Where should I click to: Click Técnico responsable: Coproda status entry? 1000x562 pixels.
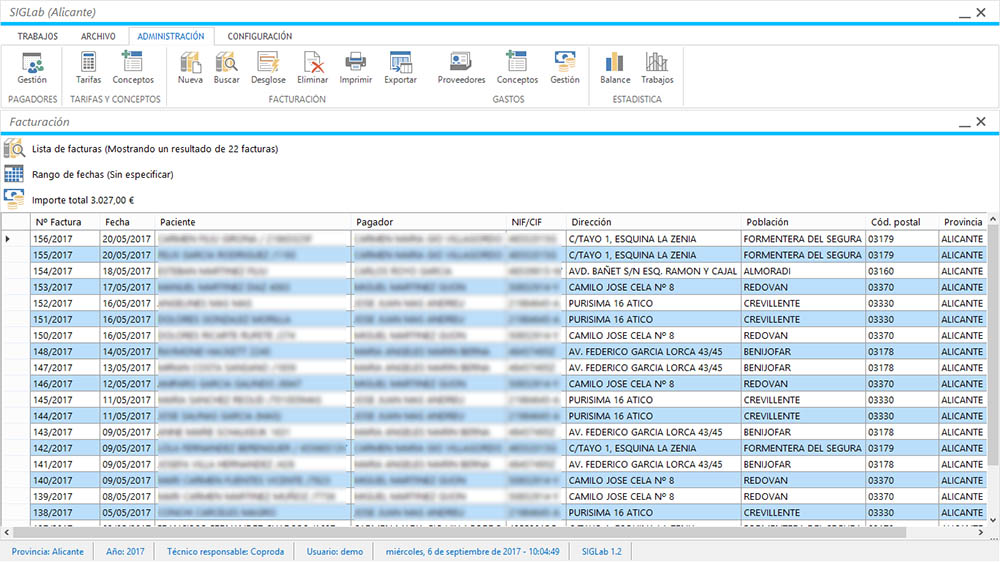coord(225,551)
